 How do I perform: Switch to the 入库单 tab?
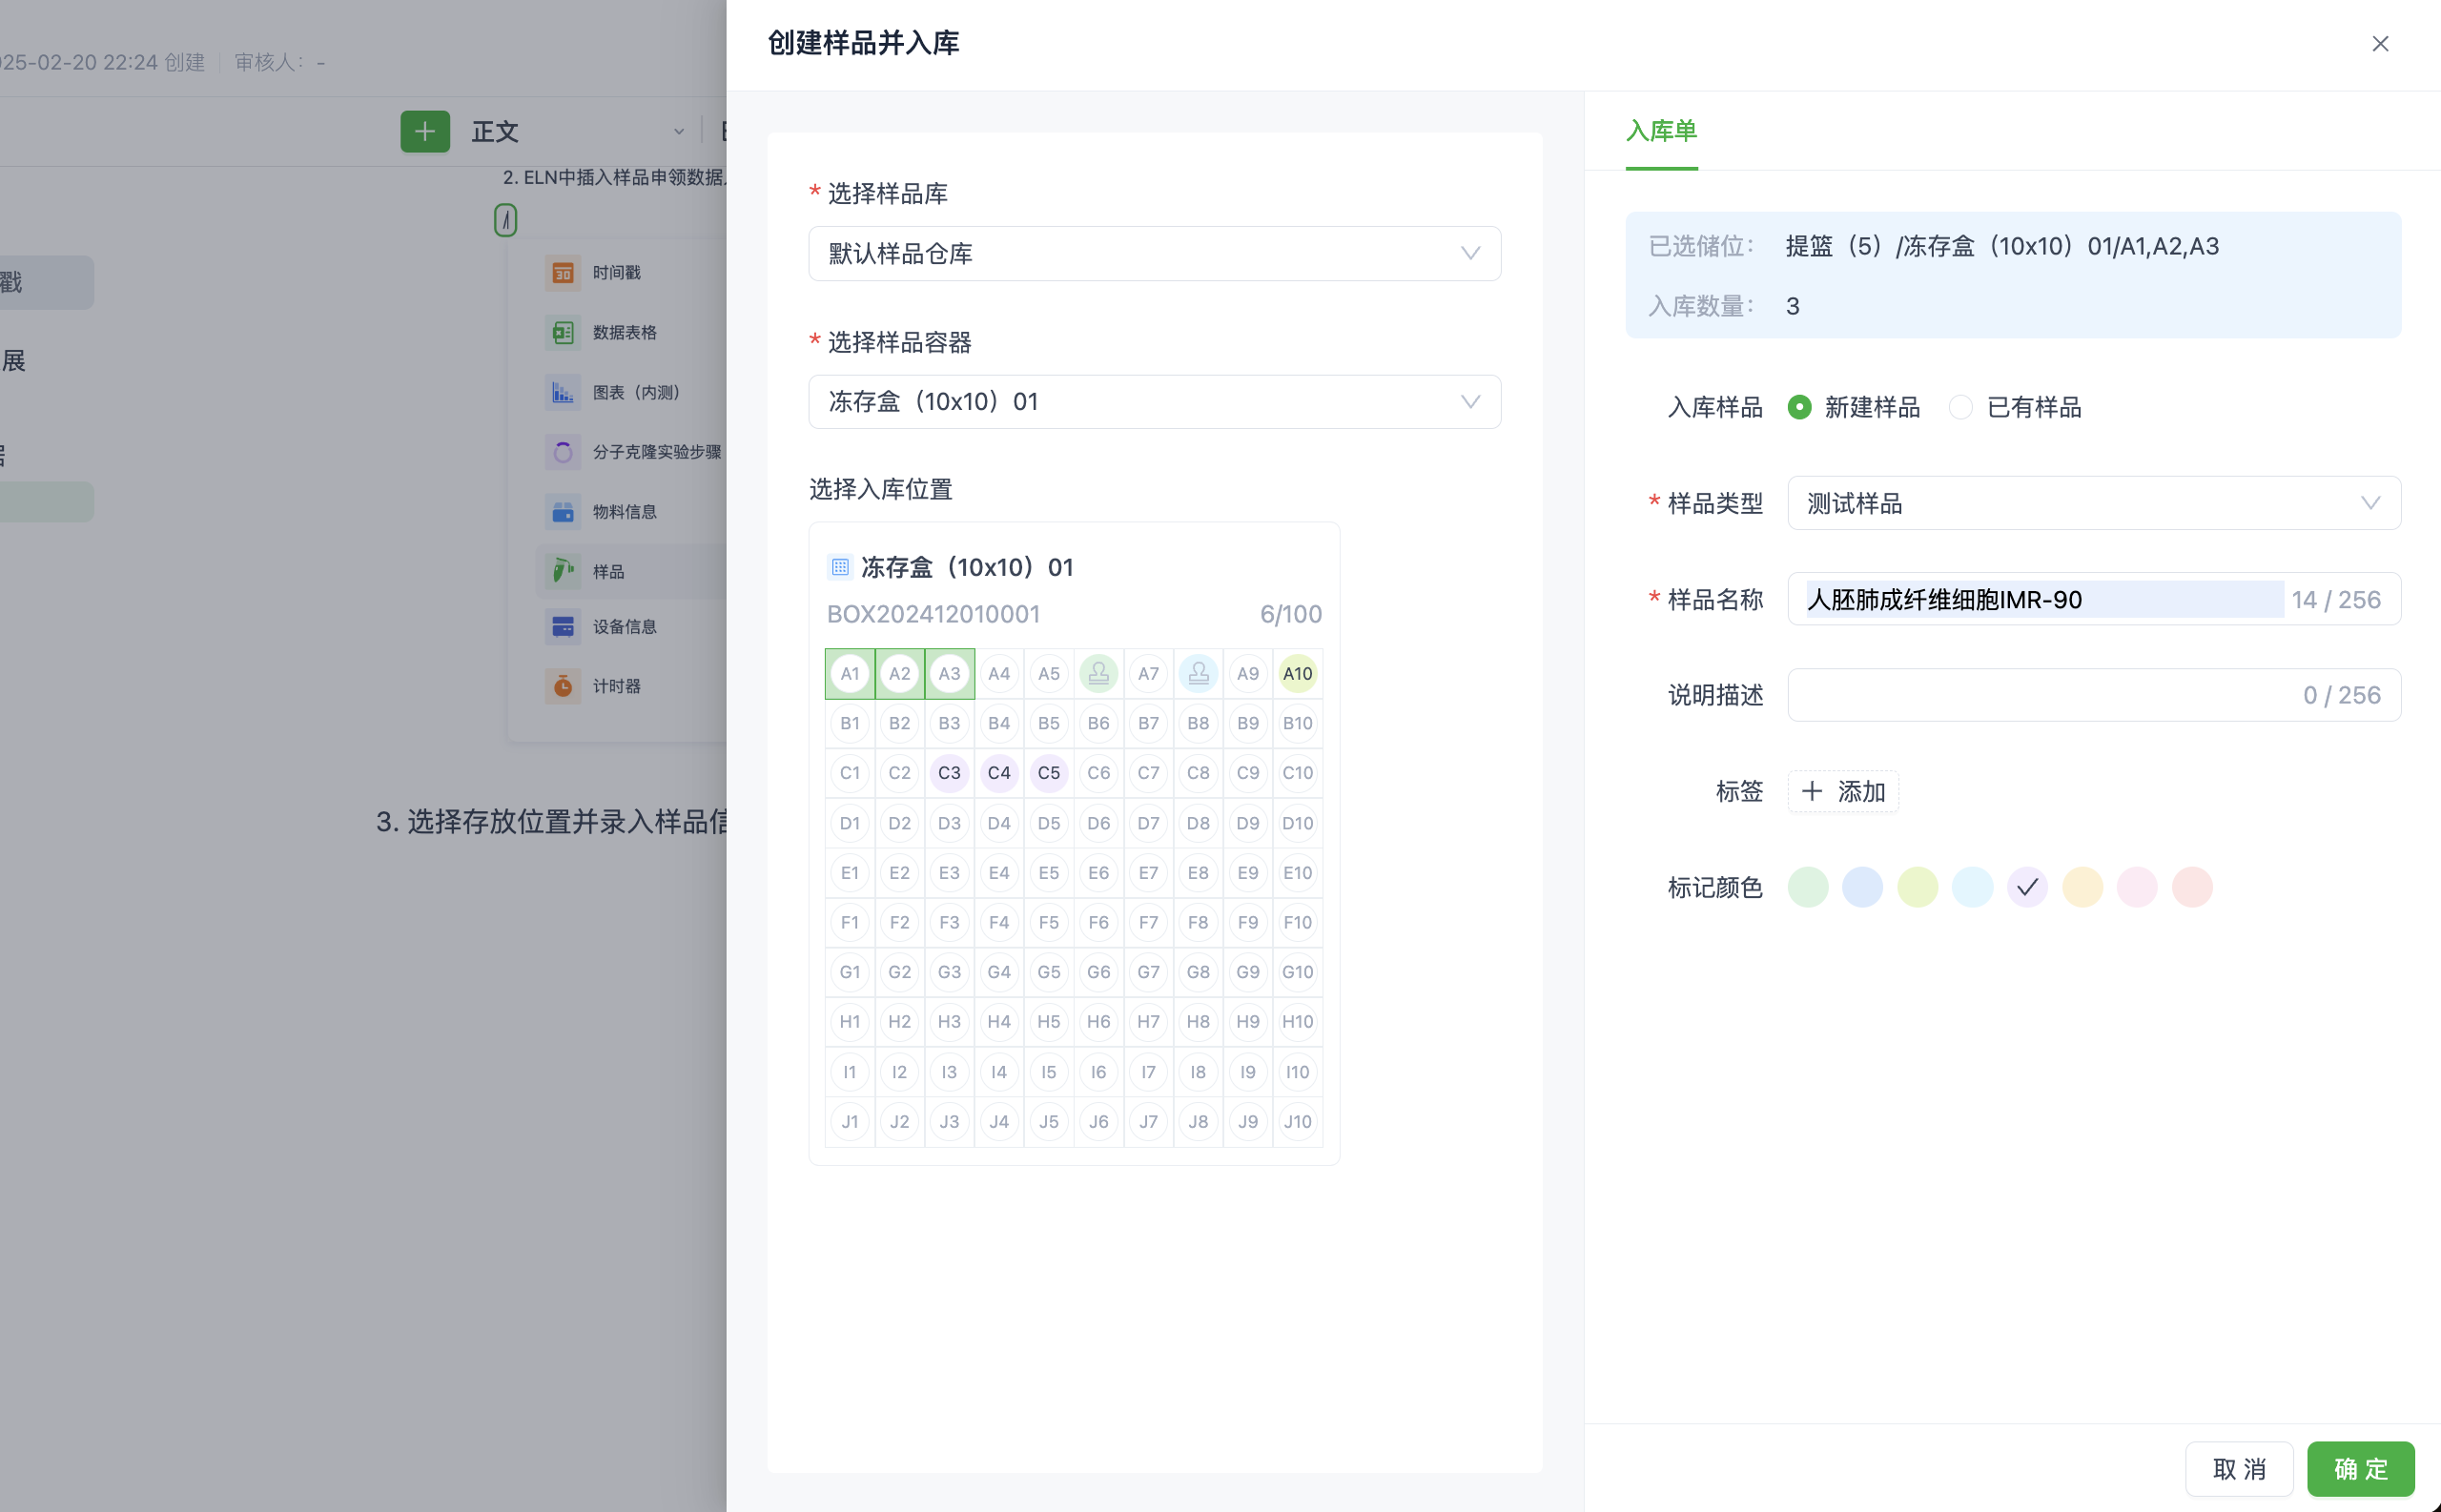tap(1661, 131)
